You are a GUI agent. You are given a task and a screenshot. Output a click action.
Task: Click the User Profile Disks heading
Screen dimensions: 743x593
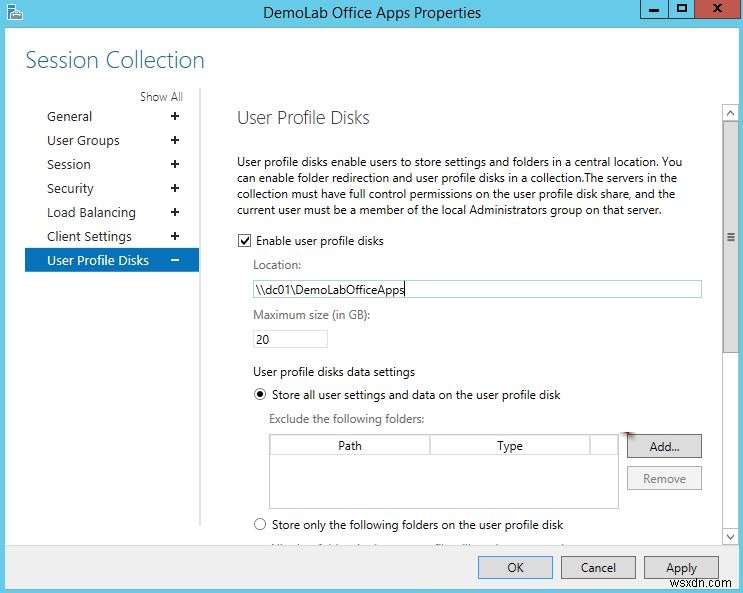pyautogui.click(x=303, y=118)
